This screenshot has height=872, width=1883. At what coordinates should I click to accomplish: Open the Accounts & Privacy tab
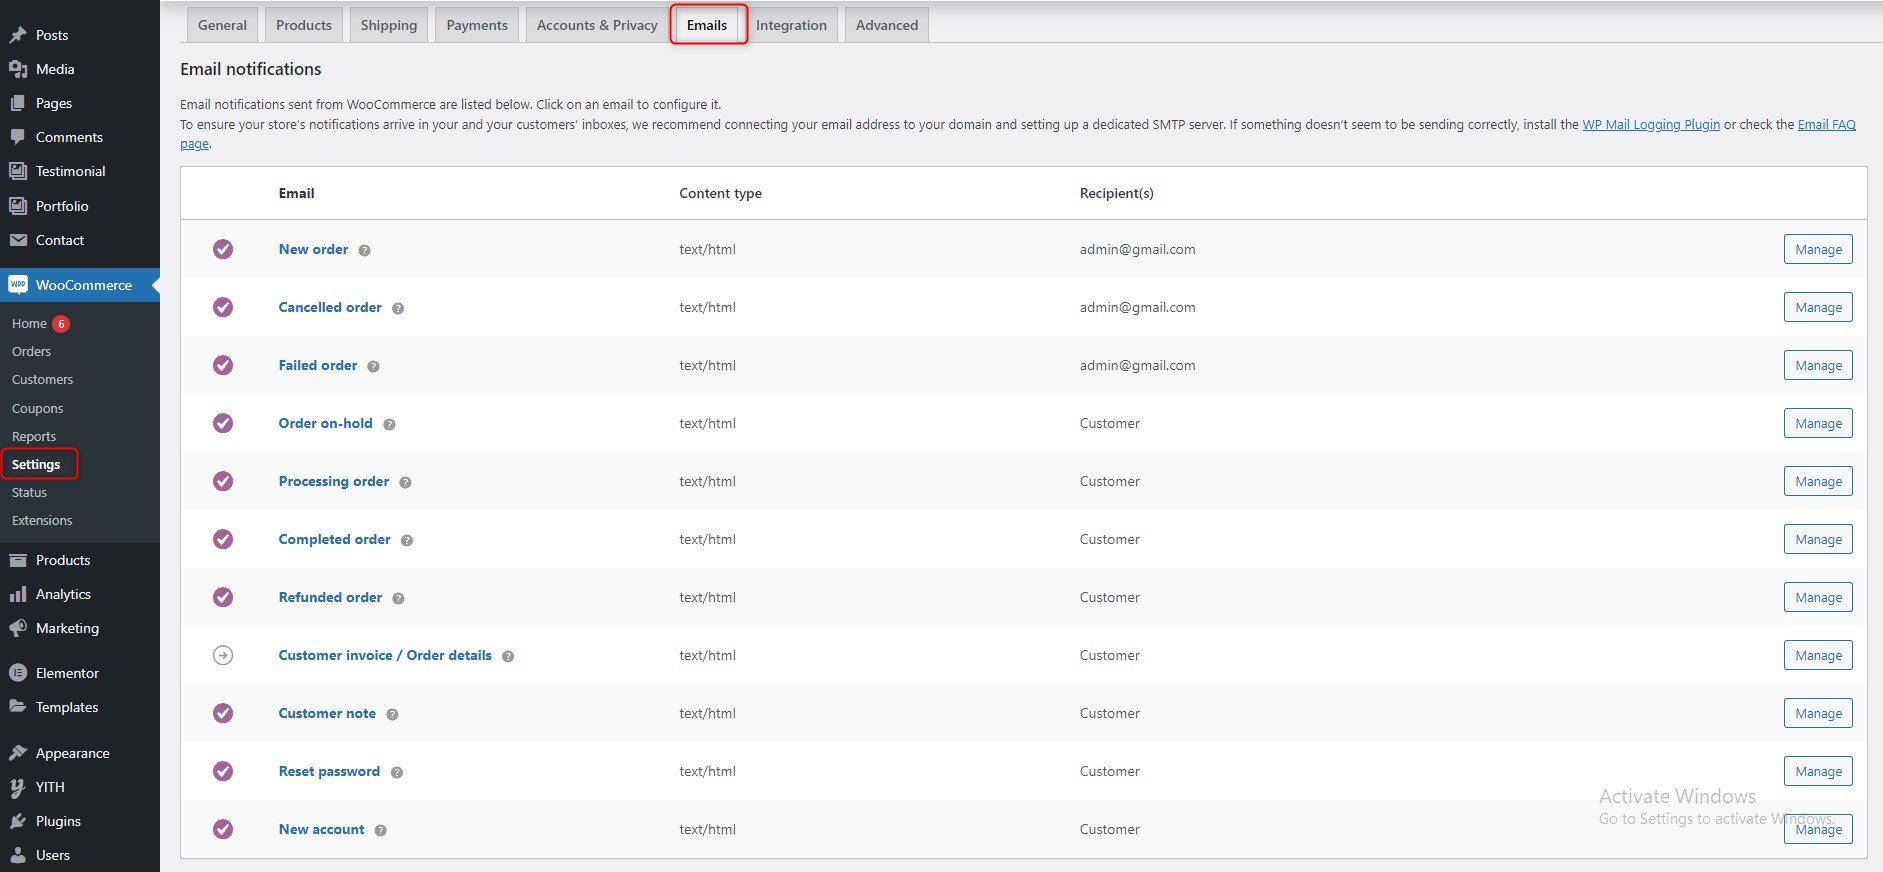tap(597, 25)
